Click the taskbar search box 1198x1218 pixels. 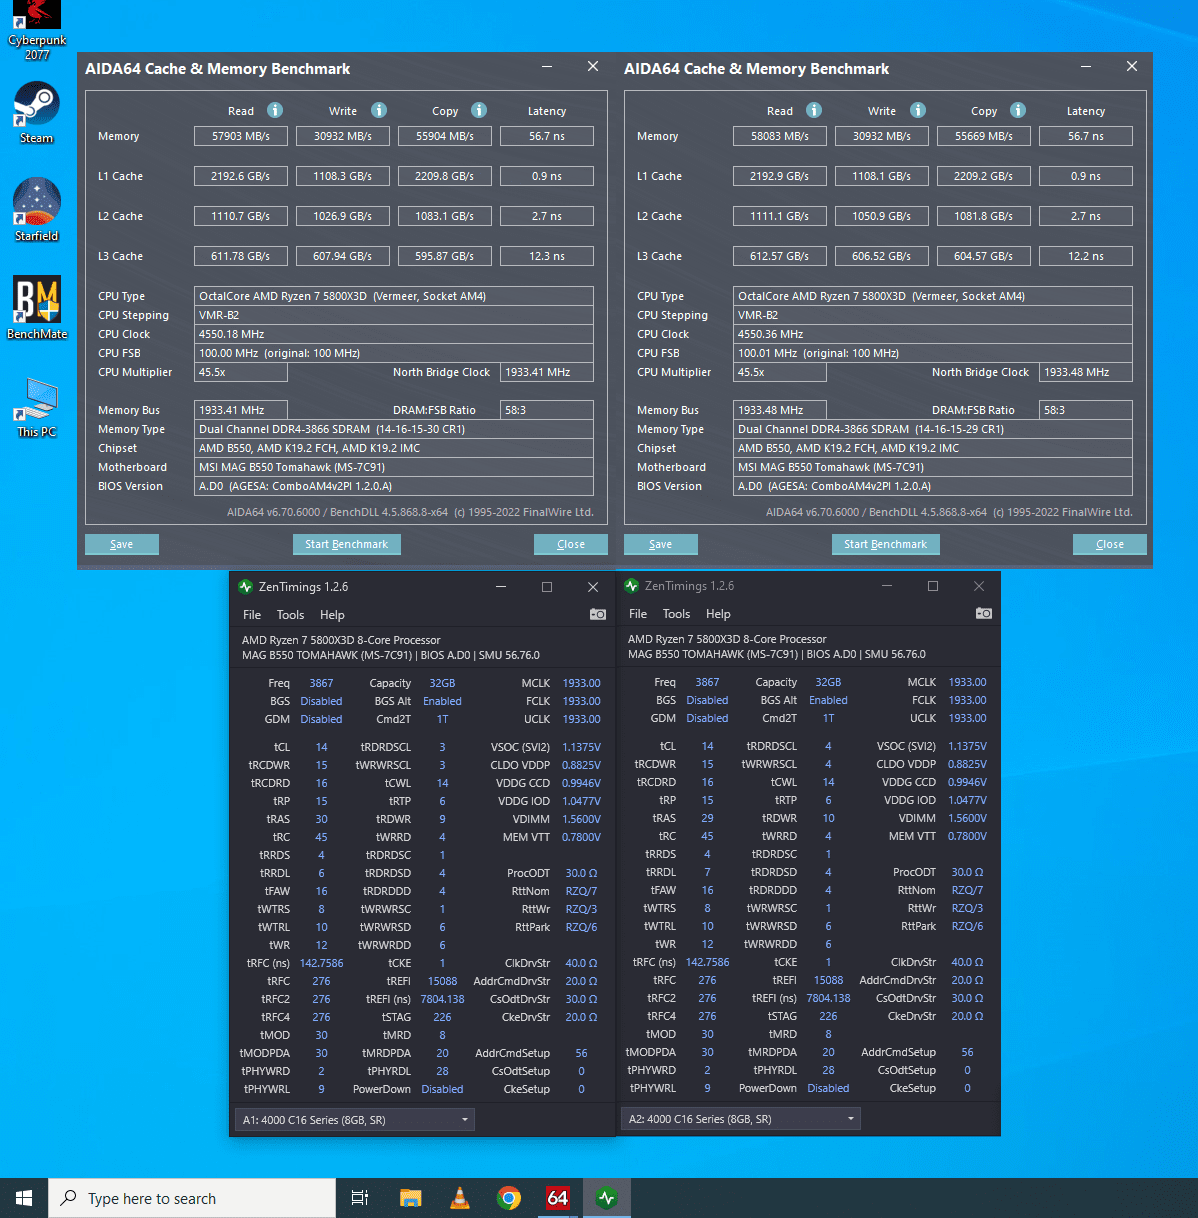(192, 1198)
